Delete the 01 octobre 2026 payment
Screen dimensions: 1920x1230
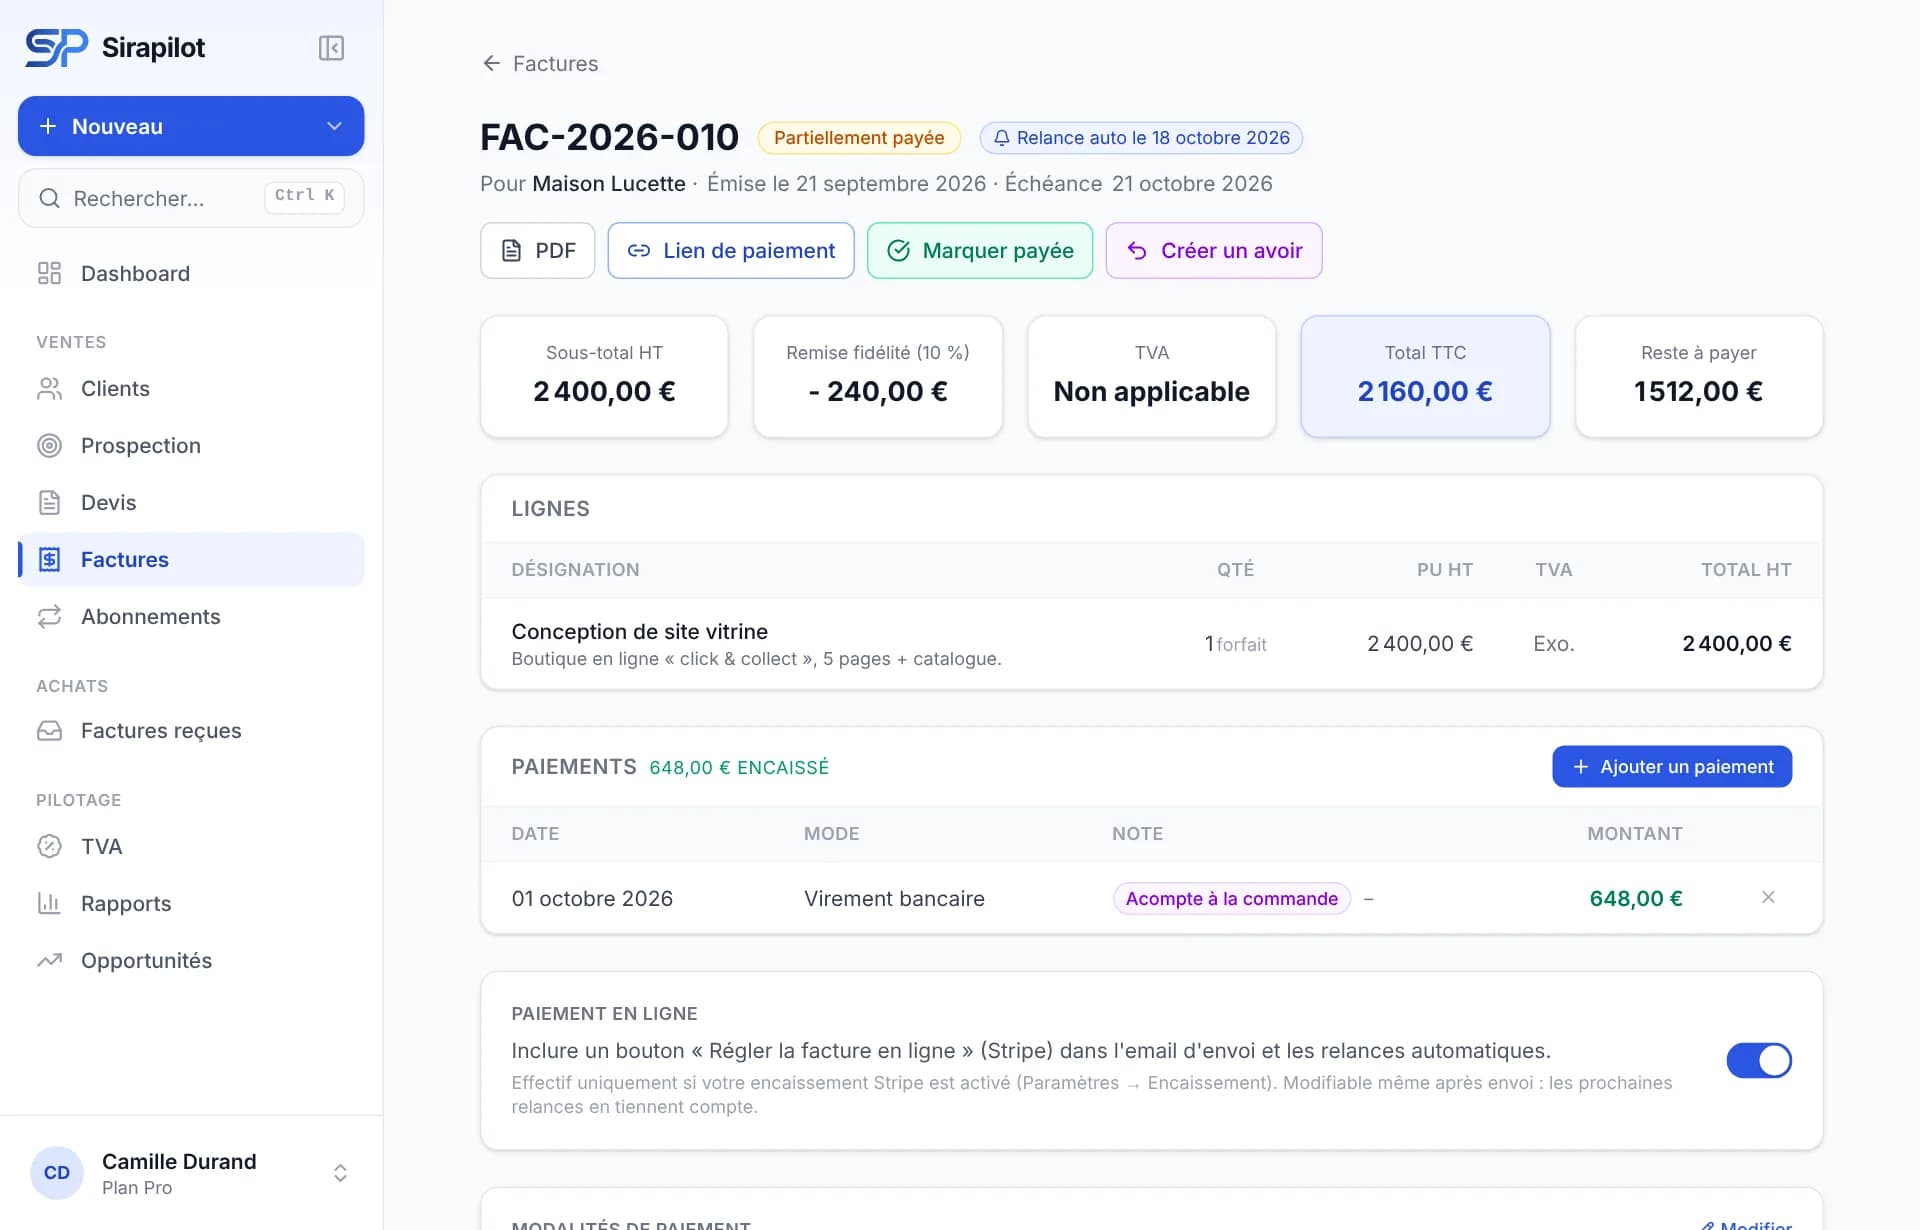[1768, 897]
